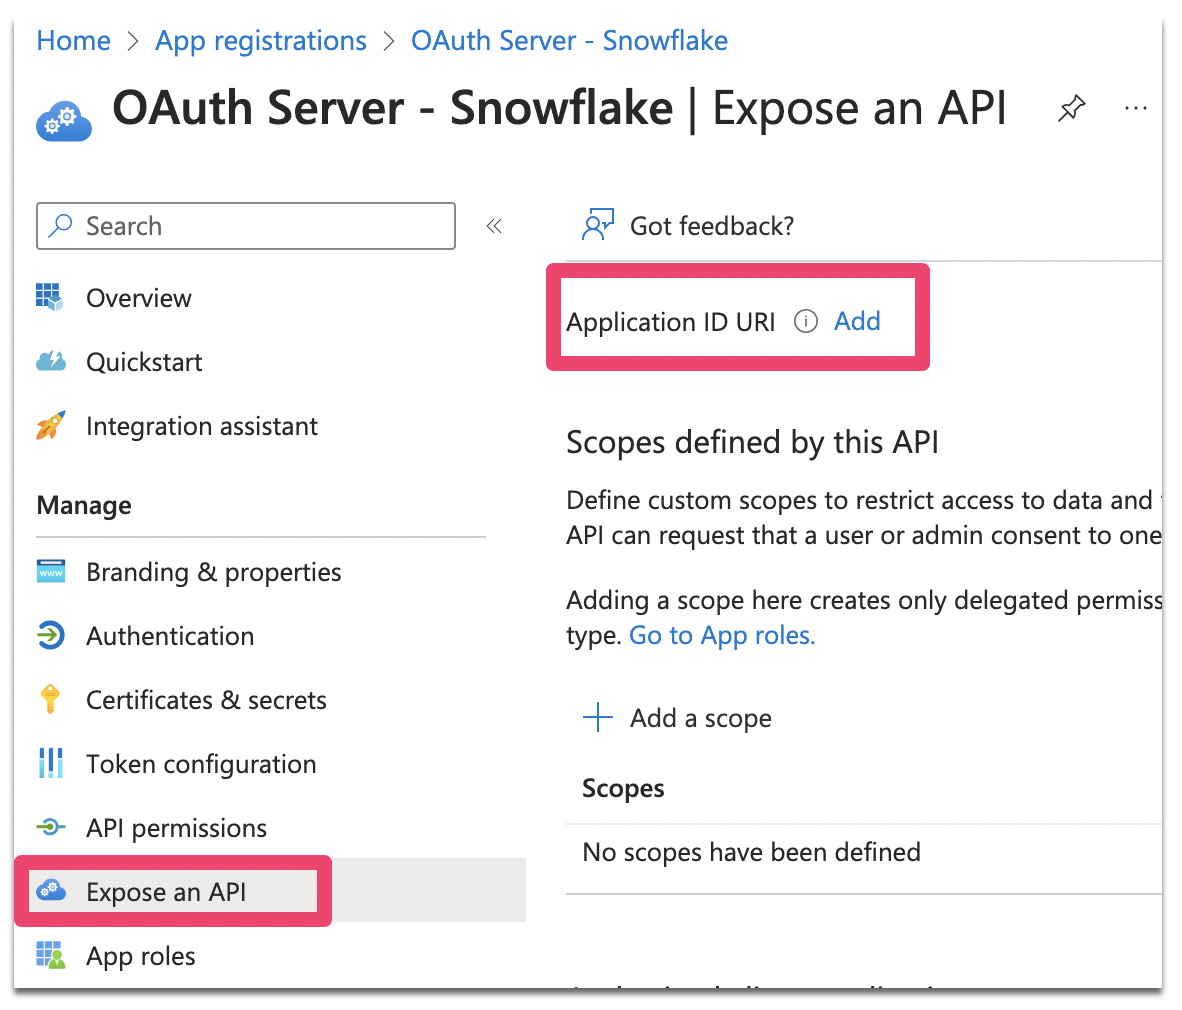Click the Integration assistant rocket icon
Screen dimensions: 1182x1010
(x=51, y=426)
